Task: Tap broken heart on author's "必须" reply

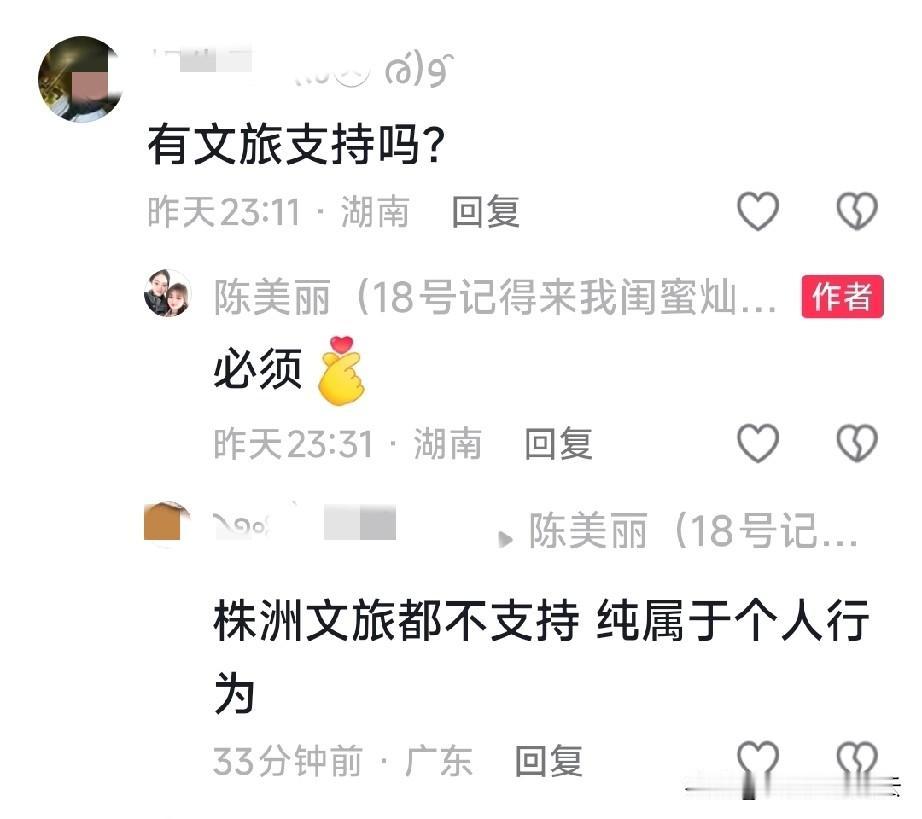Action: pos(857,442)
